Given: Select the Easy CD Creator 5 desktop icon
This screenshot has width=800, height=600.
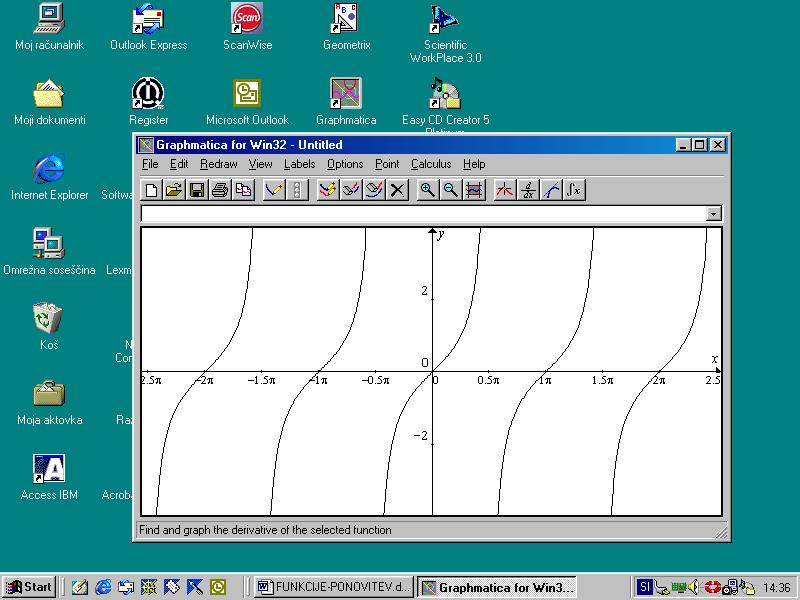Looking at the screenshot, I should pos(445,105).
